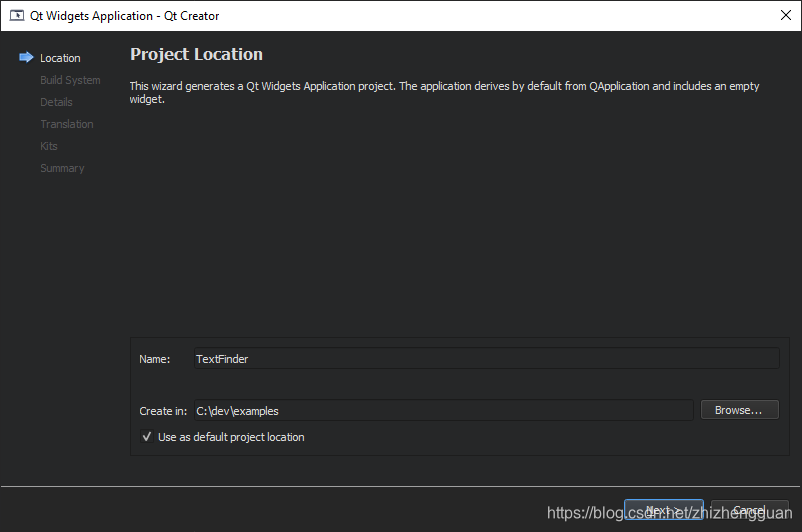Image resolution: width=802 pixels, height=532 pixels.
Task: Click the Name field containing TextFinder
Action: 486,359
